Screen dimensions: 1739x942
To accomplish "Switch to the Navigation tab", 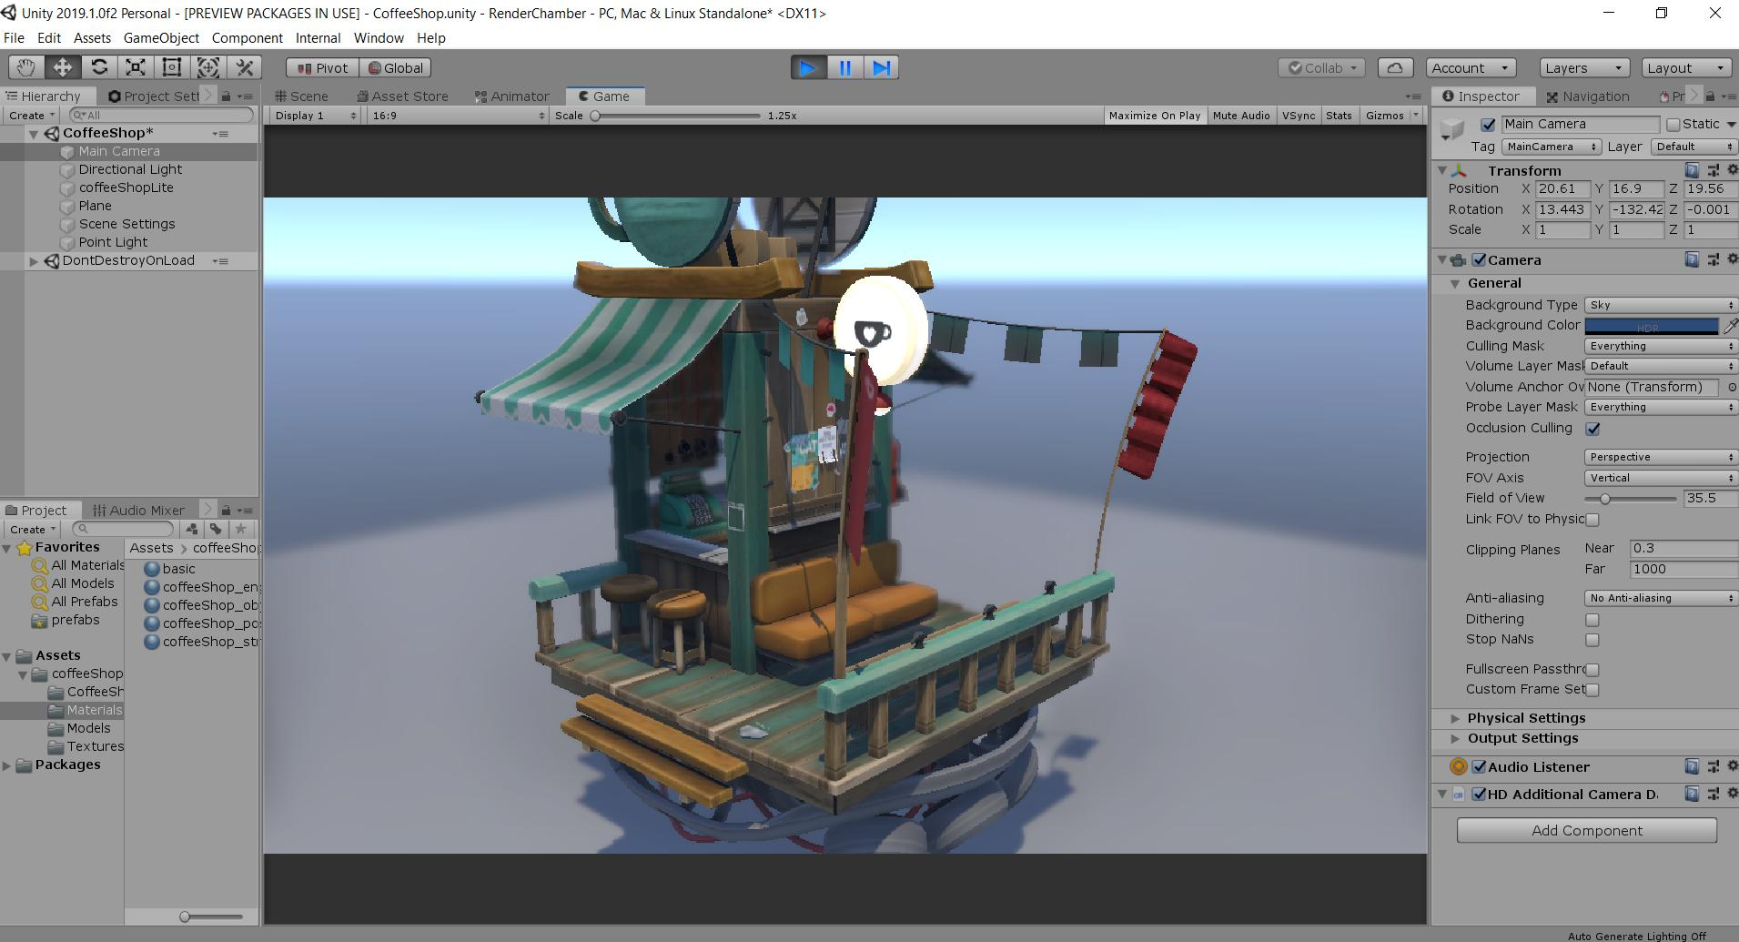I will pos(1588,96).
